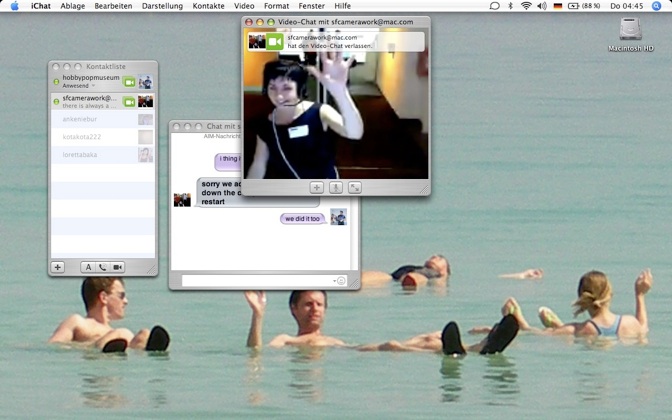This screenshot has height=420, width=672.
Task: Click the green camera icon beside sfcamerawork contact
Action: tap(129, 101)
